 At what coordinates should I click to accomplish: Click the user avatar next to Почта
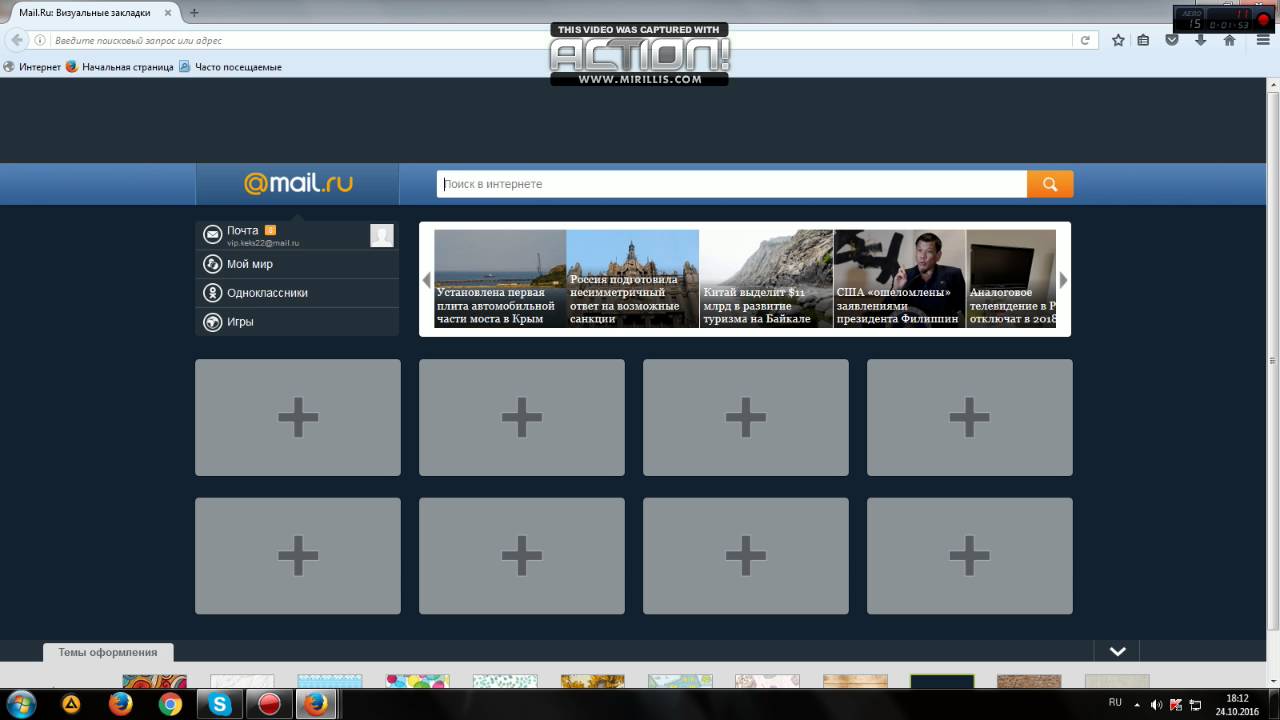tap(381, 235)
